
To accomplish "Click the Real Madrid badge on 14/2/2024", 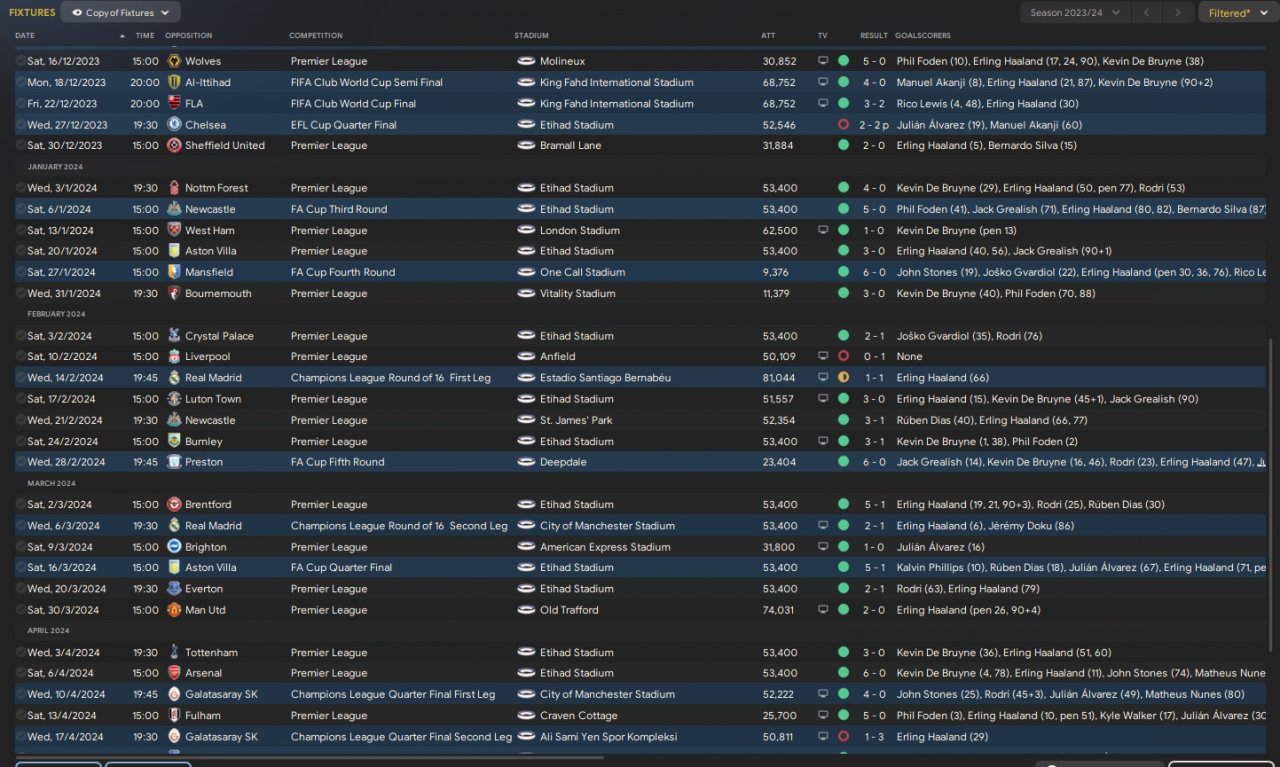I will click(x=175, y=378).
